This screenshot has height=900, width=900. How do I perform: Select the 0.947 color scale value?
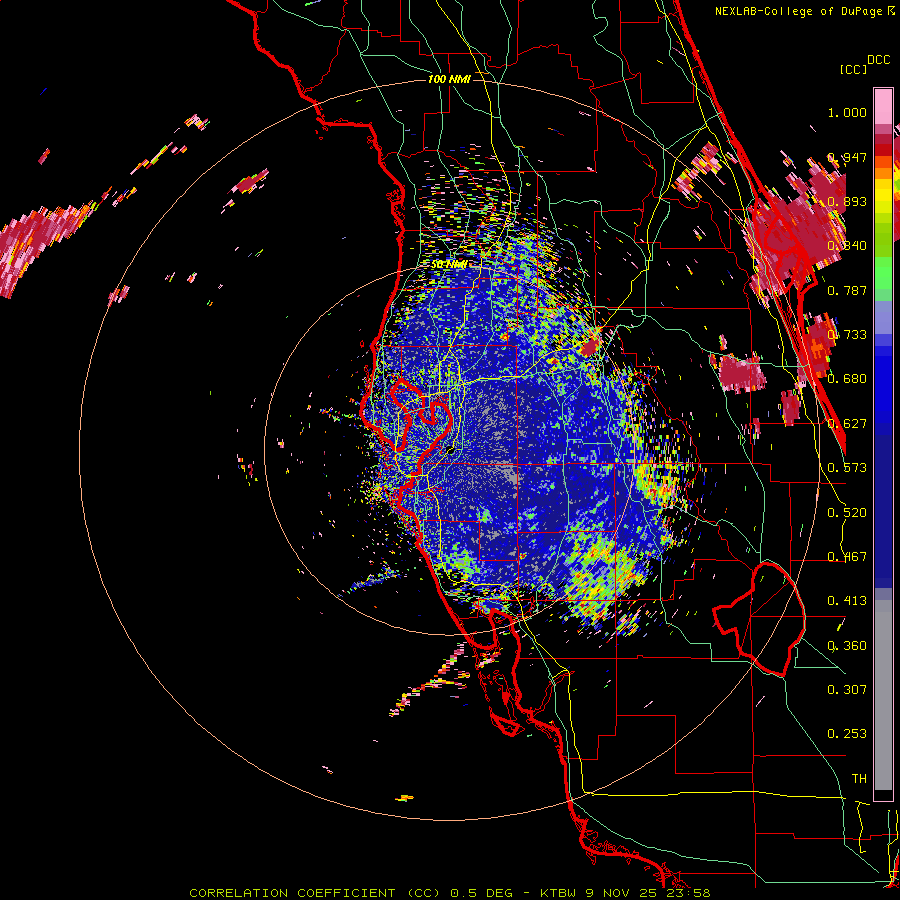point(847,157)
